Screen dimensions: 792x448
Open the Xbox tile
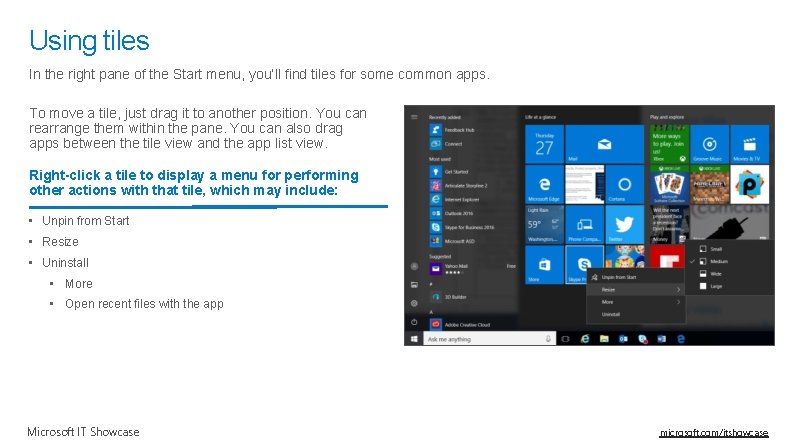(x=669, y=144)
